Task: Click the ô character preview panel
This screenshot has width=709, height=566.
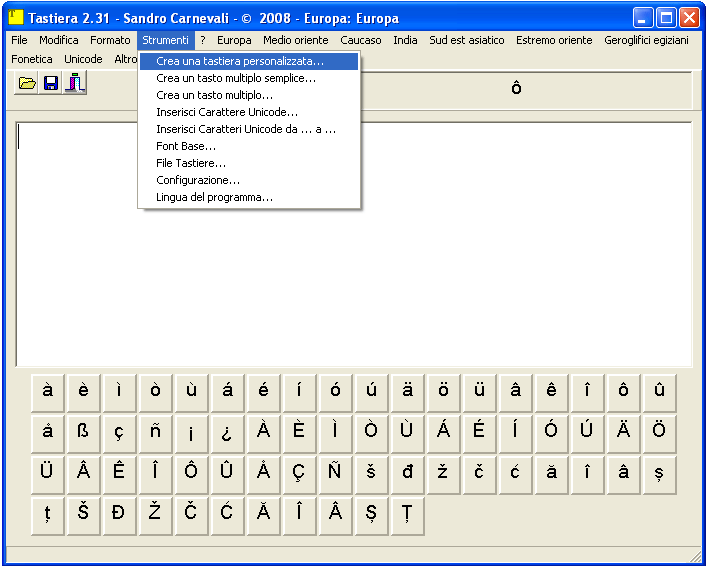Action: coord(516,88)
